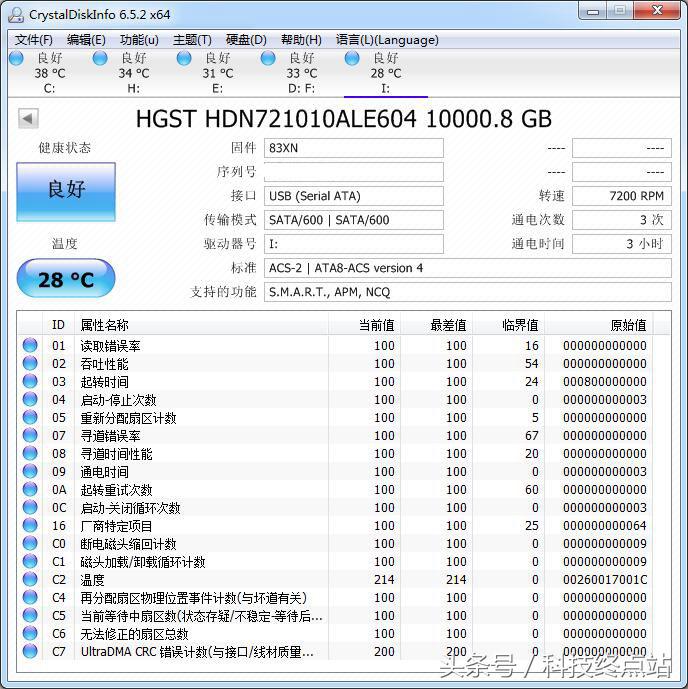This screenshot has width=688, height=689.
Task: Click the power-on hours 3 小时 field
Action: (622, 244)
